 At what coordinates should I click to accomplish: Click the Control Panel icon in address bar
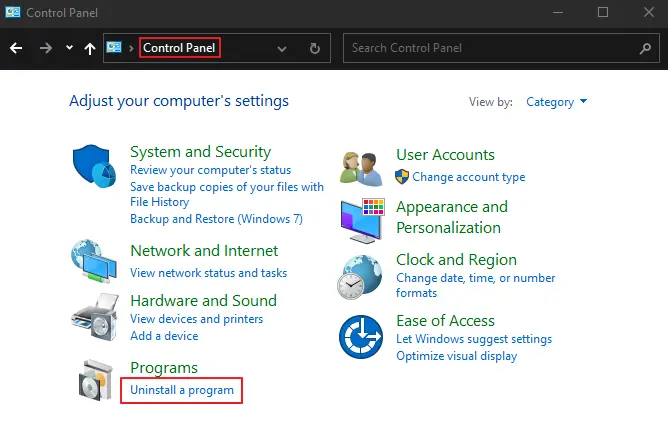coord(114,47)
